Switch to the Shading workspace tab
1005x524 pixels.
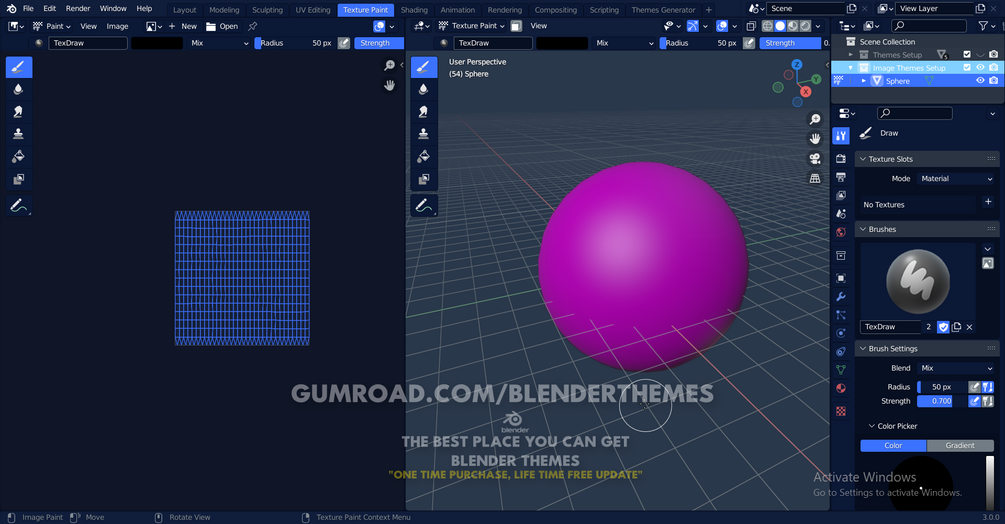414,10
